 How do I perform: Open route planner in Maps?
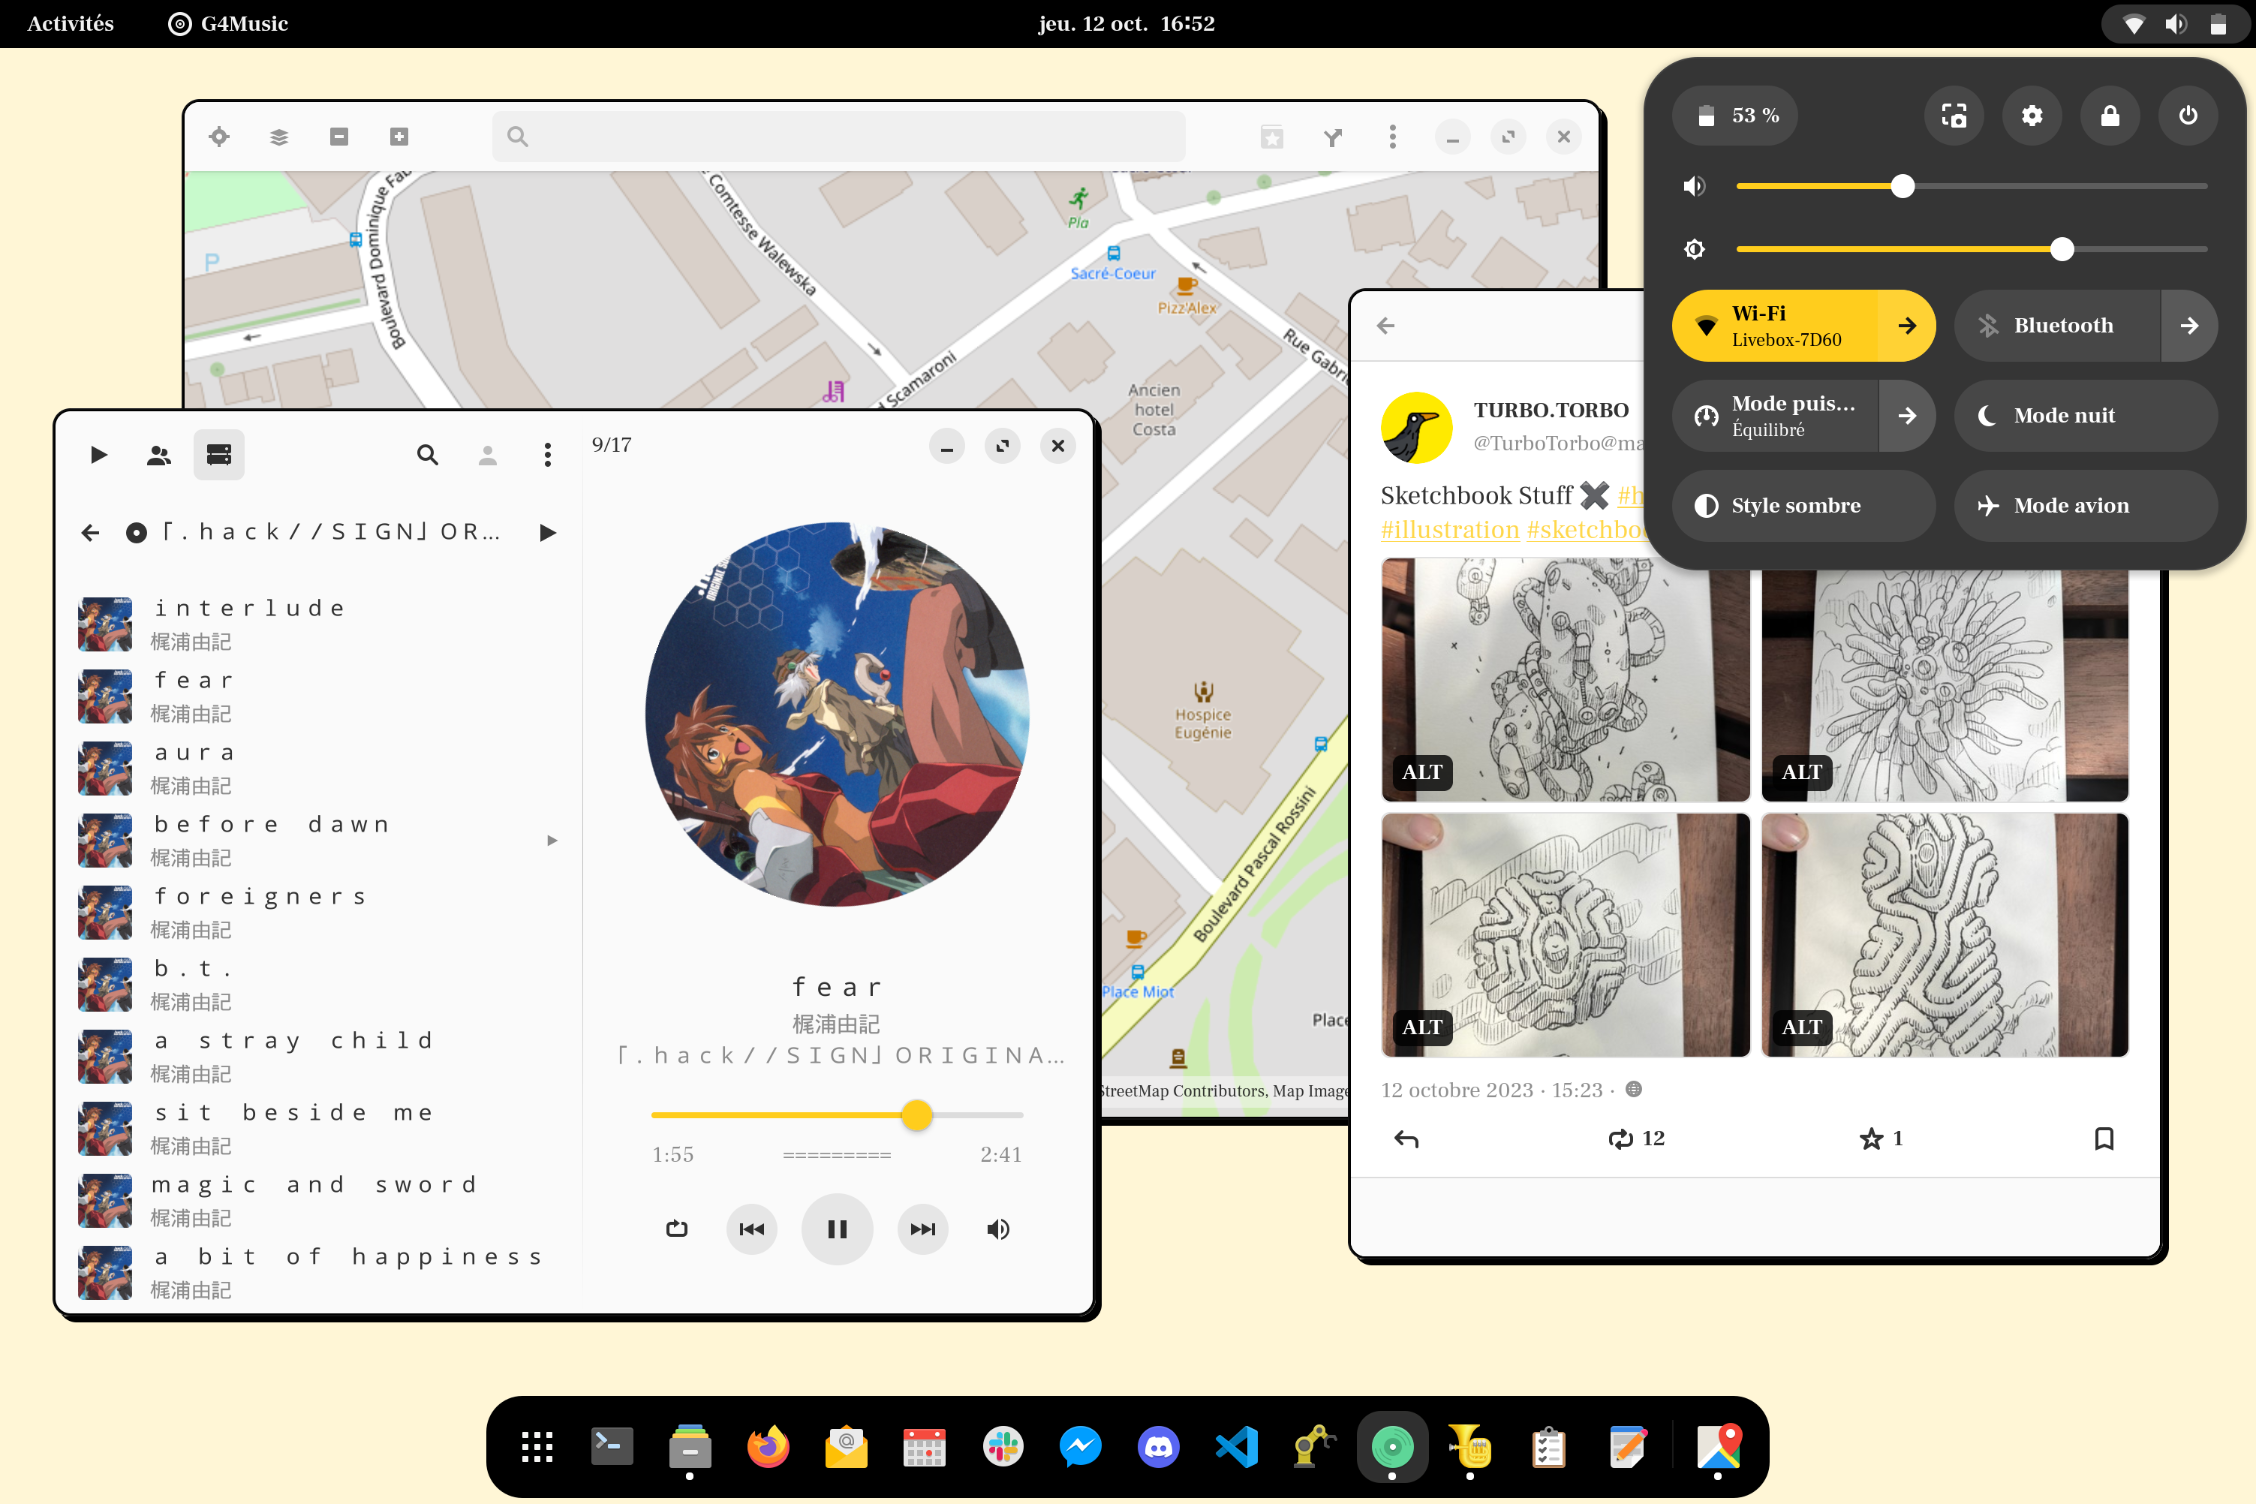click(1332, 137)
